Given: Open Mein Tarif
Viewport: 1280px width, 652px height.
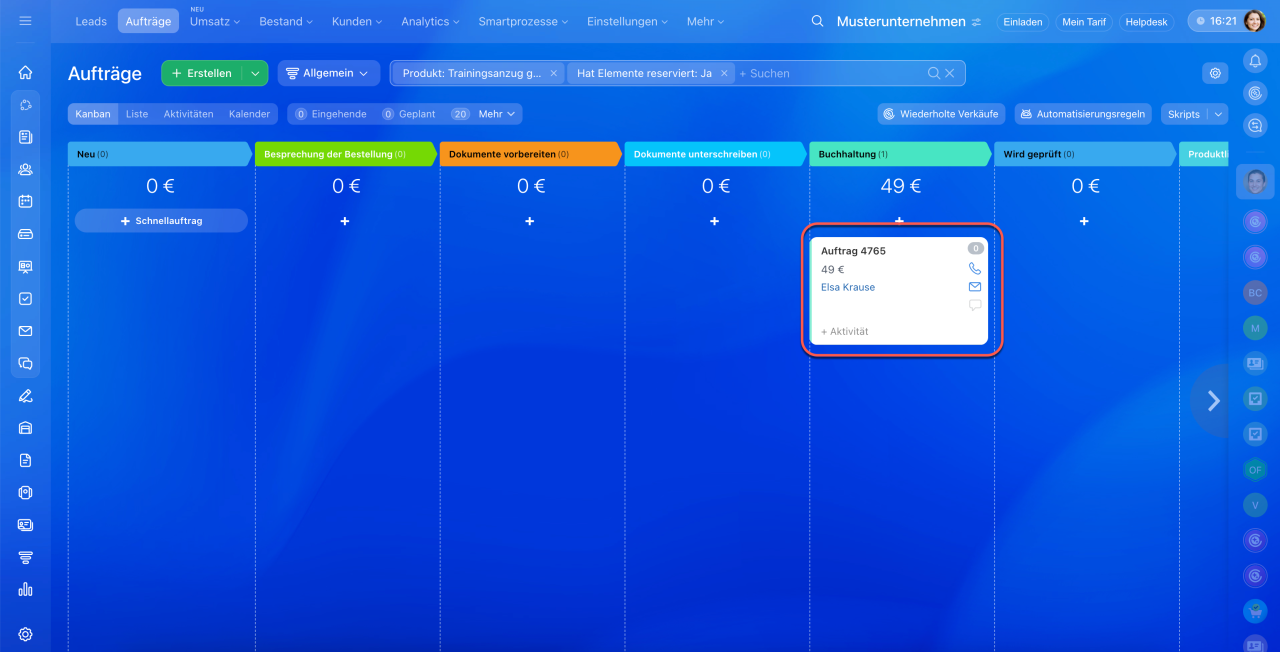Looking at the screenshot, I should (x=1084, y=21).
